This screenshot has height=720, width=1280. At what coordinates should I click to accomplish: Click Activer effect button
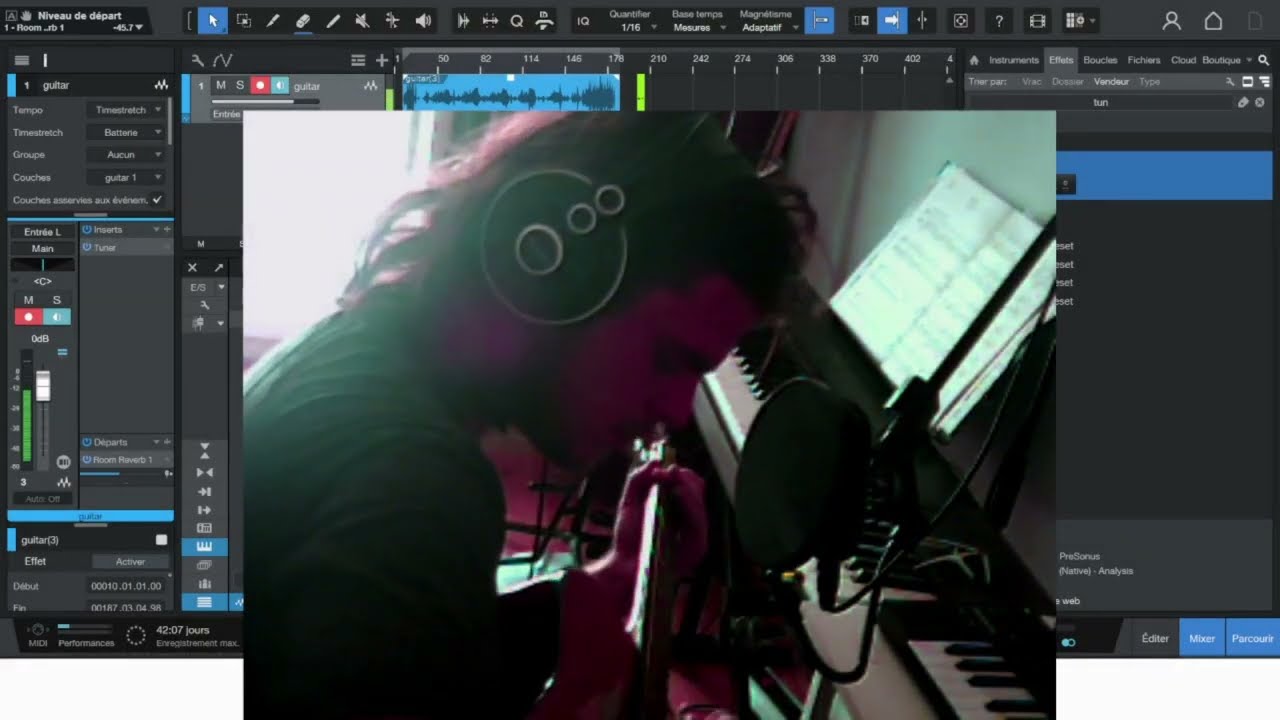(130, 562)
